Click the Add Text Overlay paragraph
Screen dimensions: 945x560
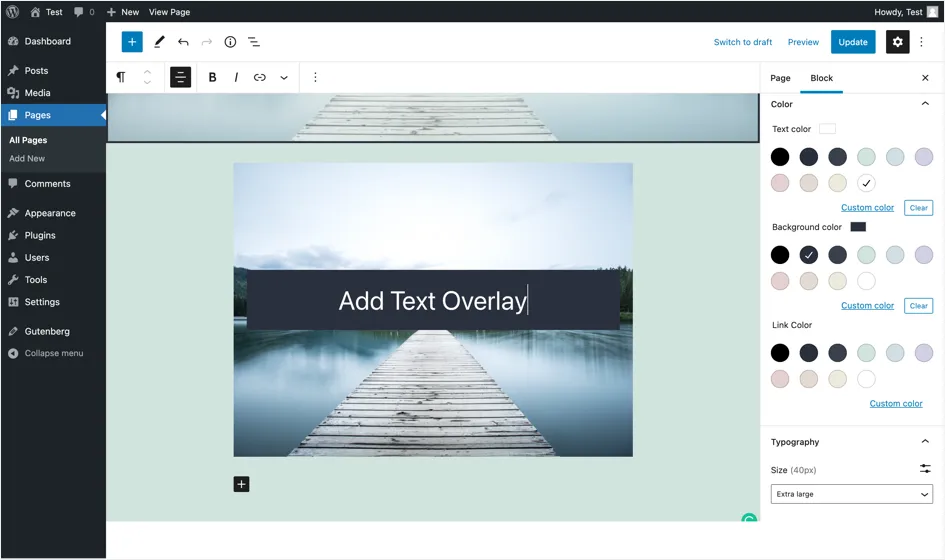click(x=433, y=300)
